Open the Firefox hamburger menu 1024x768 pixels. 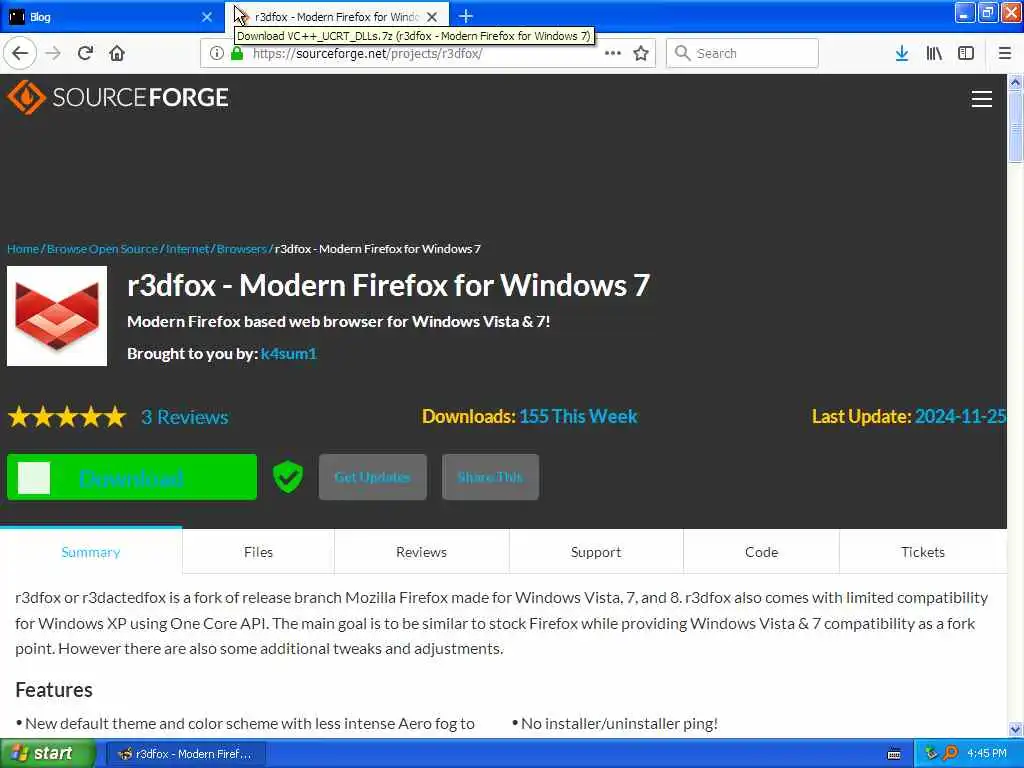point(1004,53)
